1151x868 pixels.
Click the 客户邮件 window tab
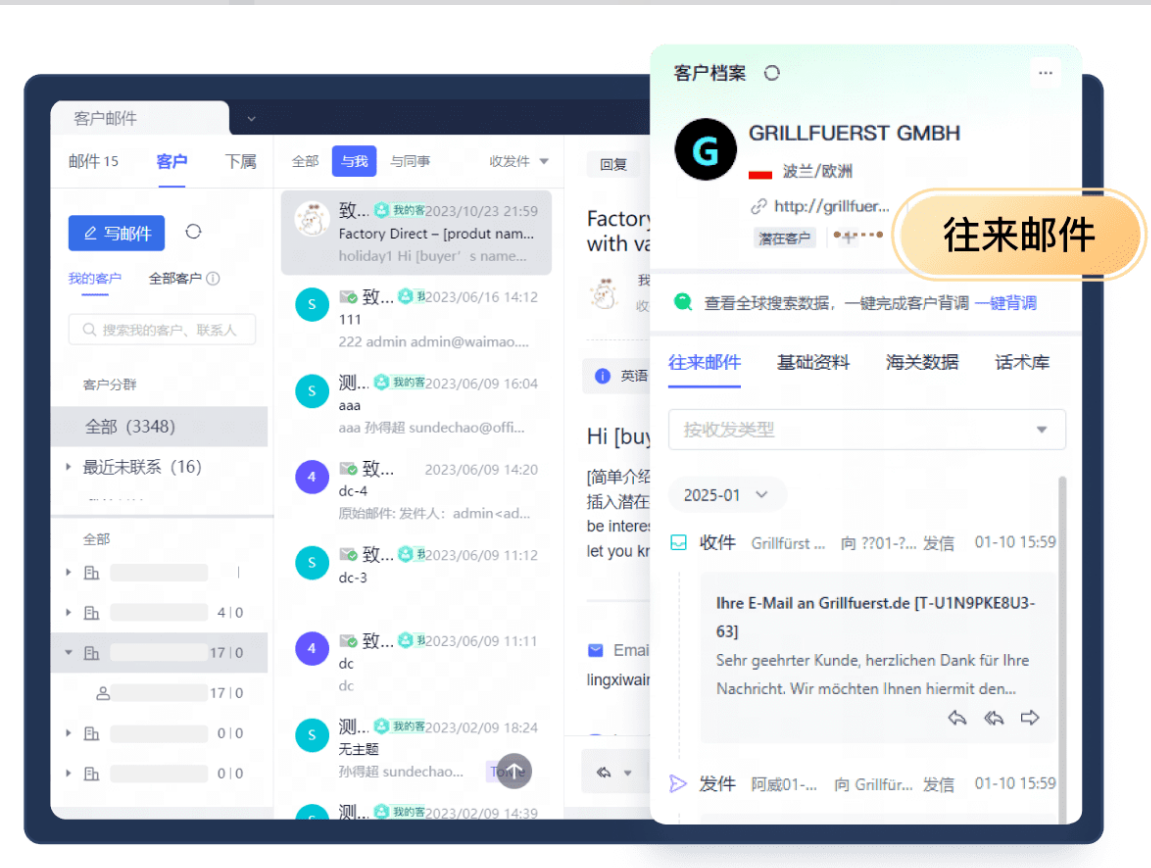[x=139, y=118]
